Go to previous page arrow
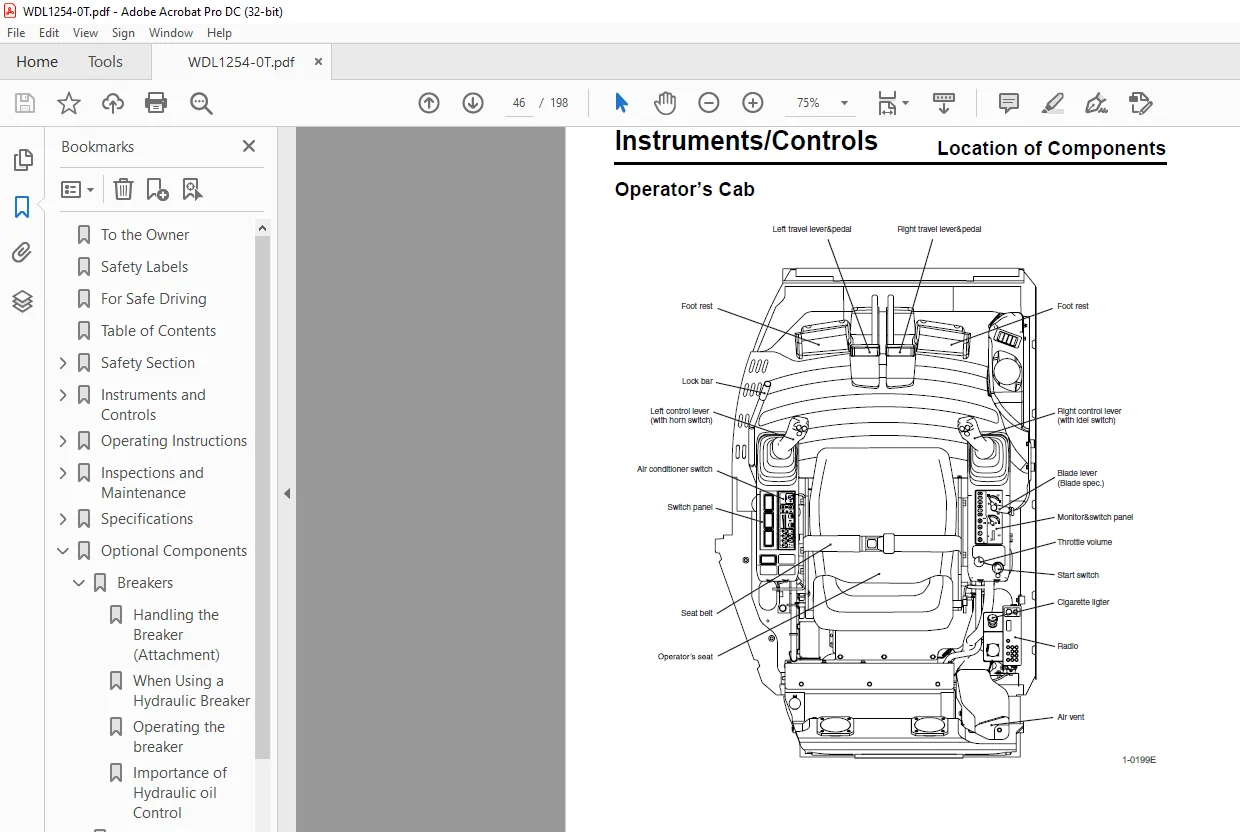 point(429,103)
